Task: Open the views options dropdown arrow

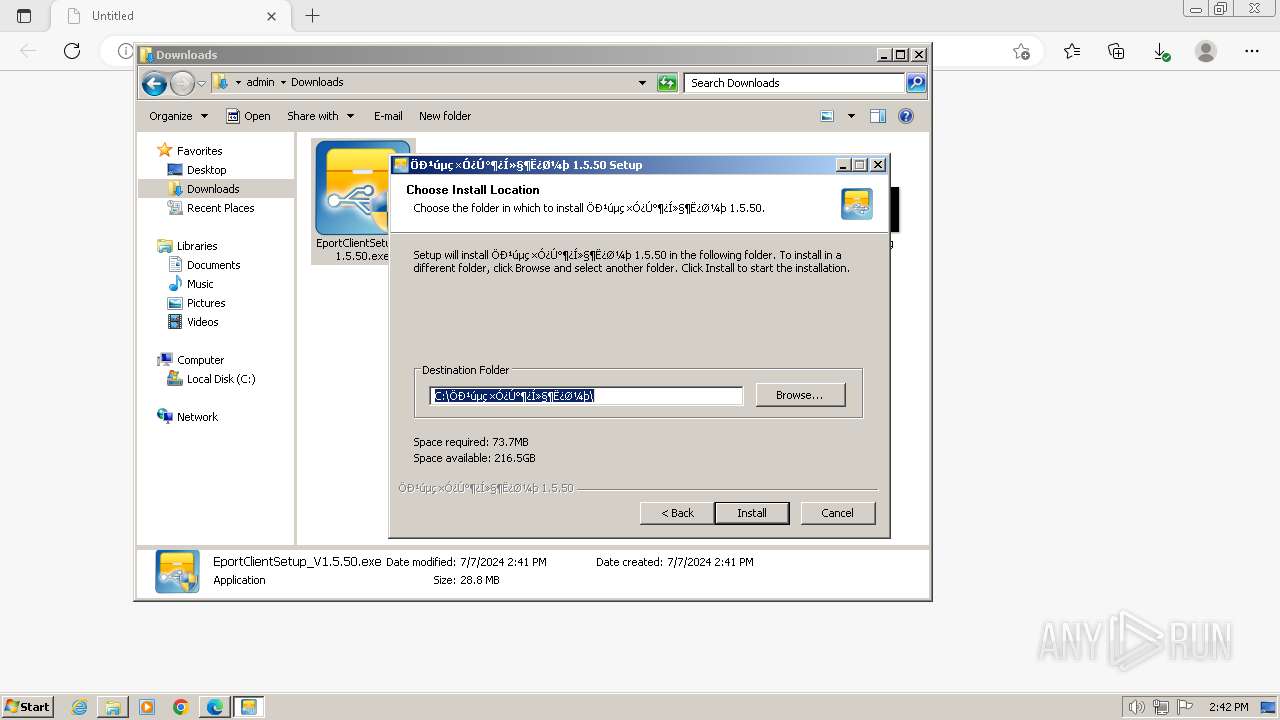Action: pyautogui.click(x=851, y=116)
